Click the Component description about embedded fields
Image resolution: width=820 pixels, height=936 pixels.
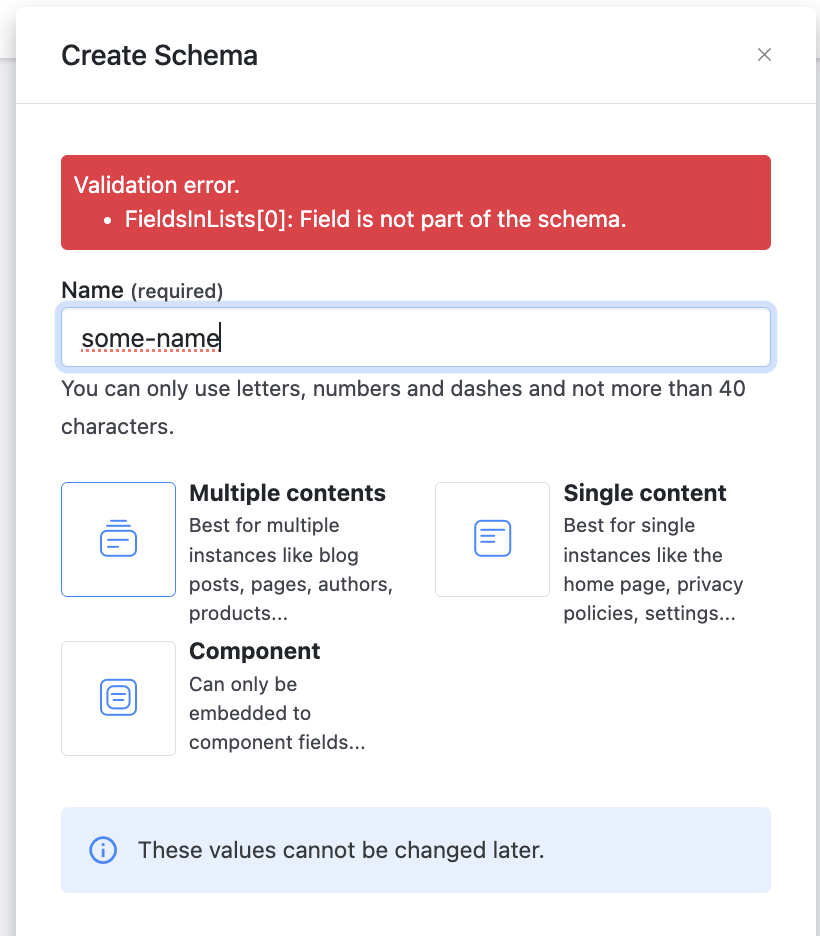tap(275, 713)
